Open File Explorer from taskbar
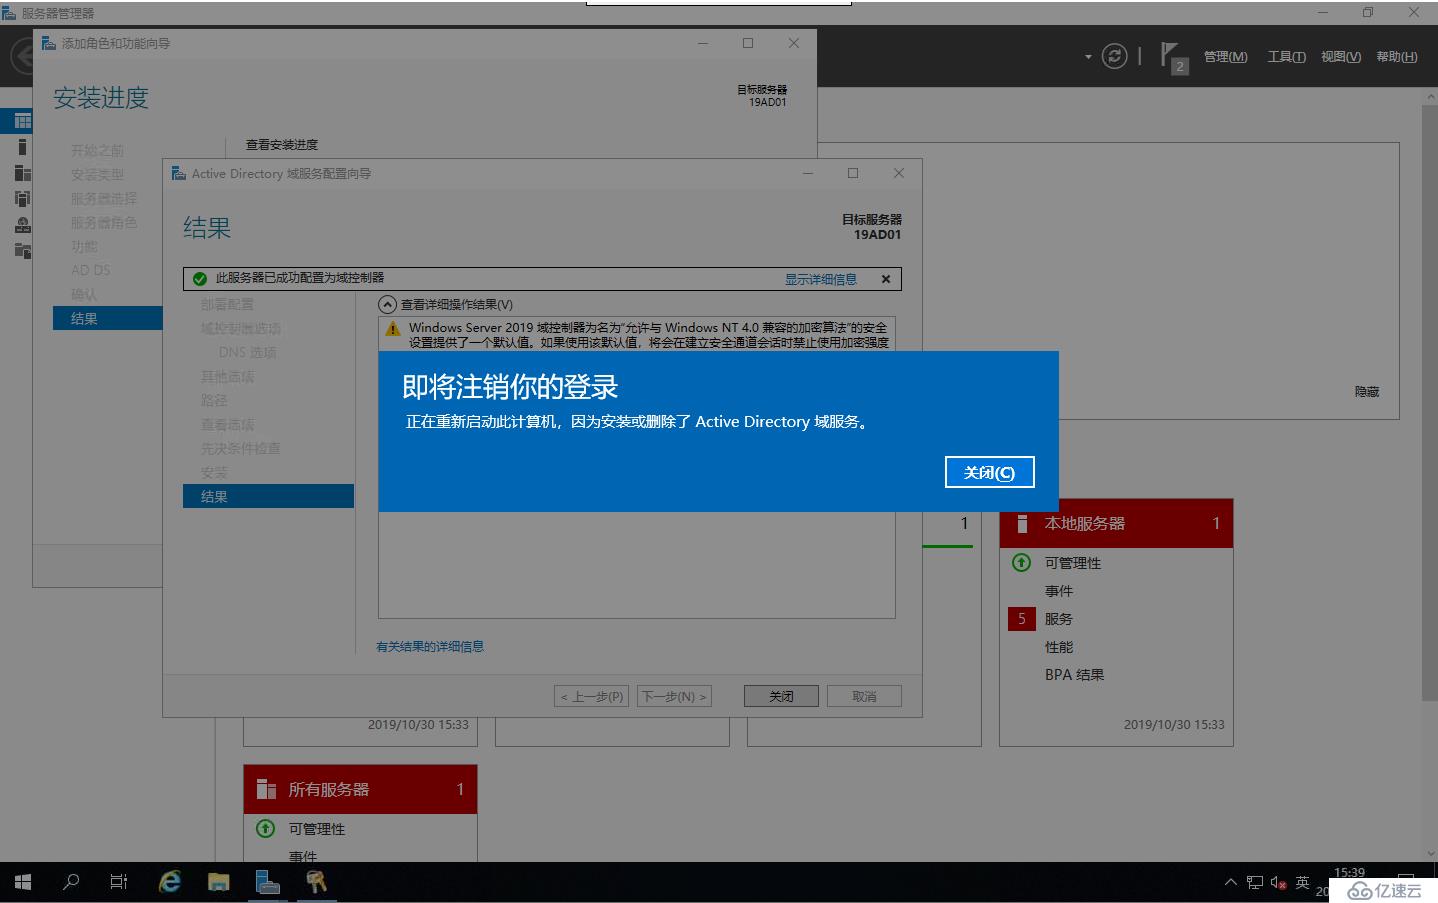The image size is (1438, 903). coord(218,882)
